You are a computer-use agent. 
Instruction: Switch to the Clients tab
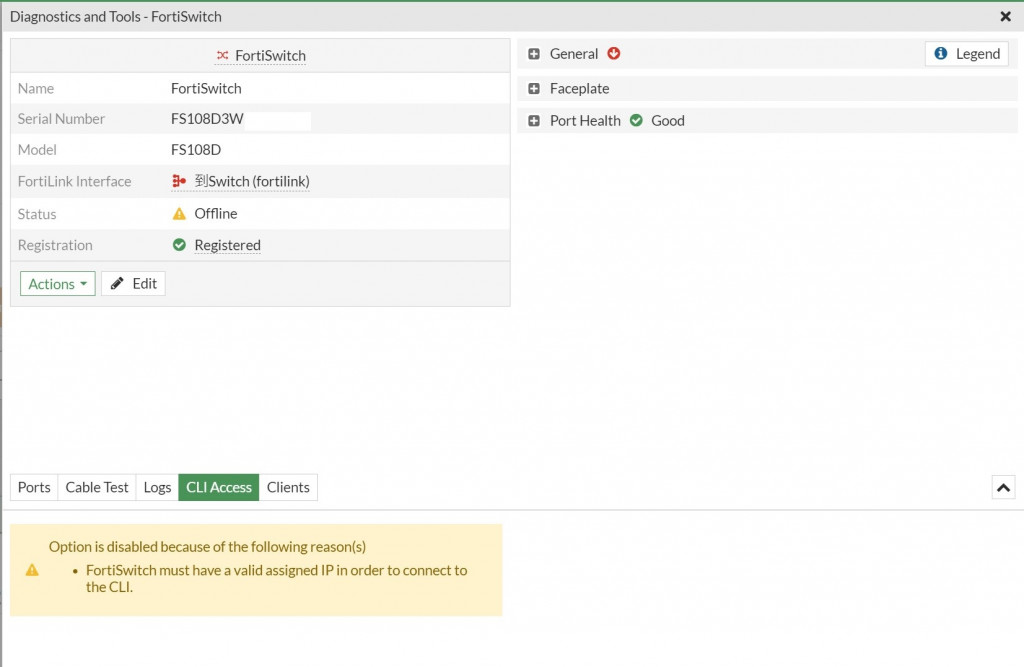click(x=288, y=487)
